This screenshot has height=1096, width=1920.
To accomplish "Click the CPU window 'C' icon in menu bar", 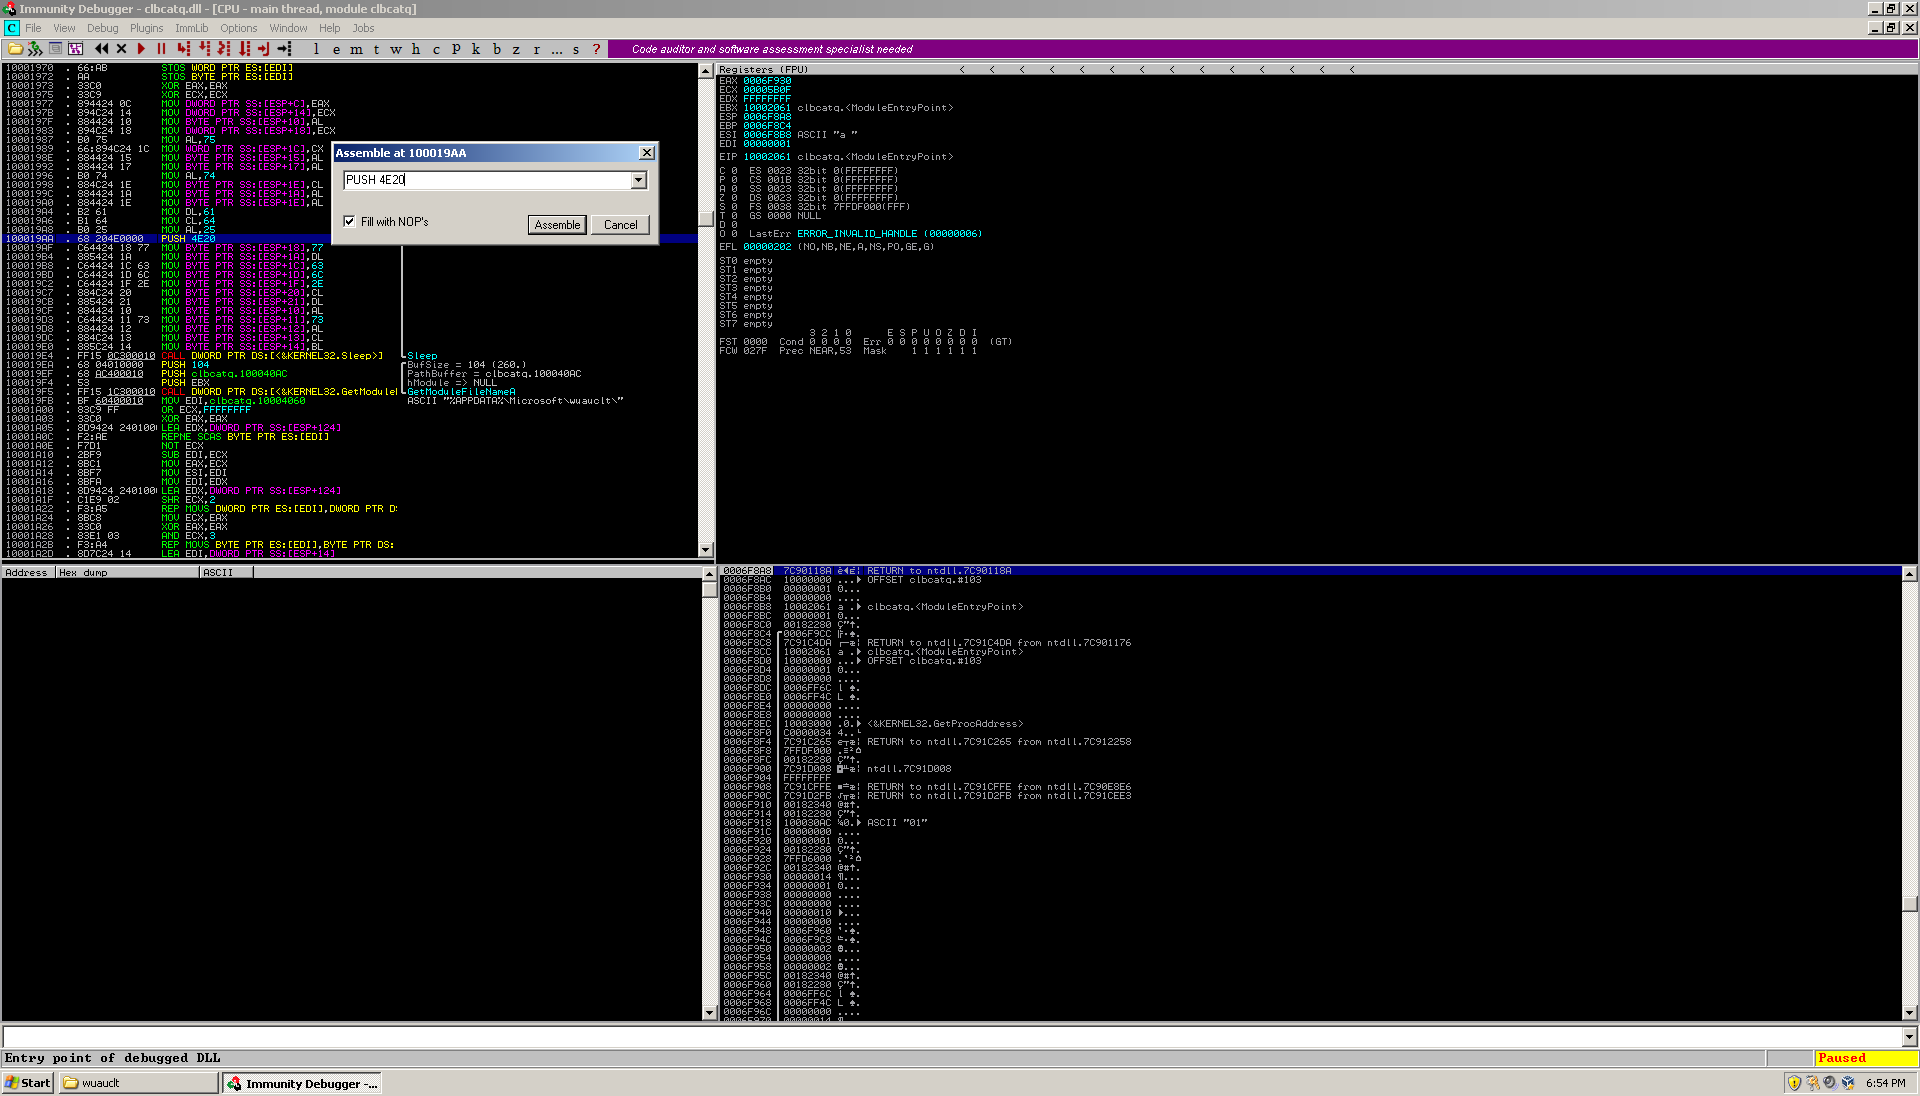I will click(x=11, y=28).
